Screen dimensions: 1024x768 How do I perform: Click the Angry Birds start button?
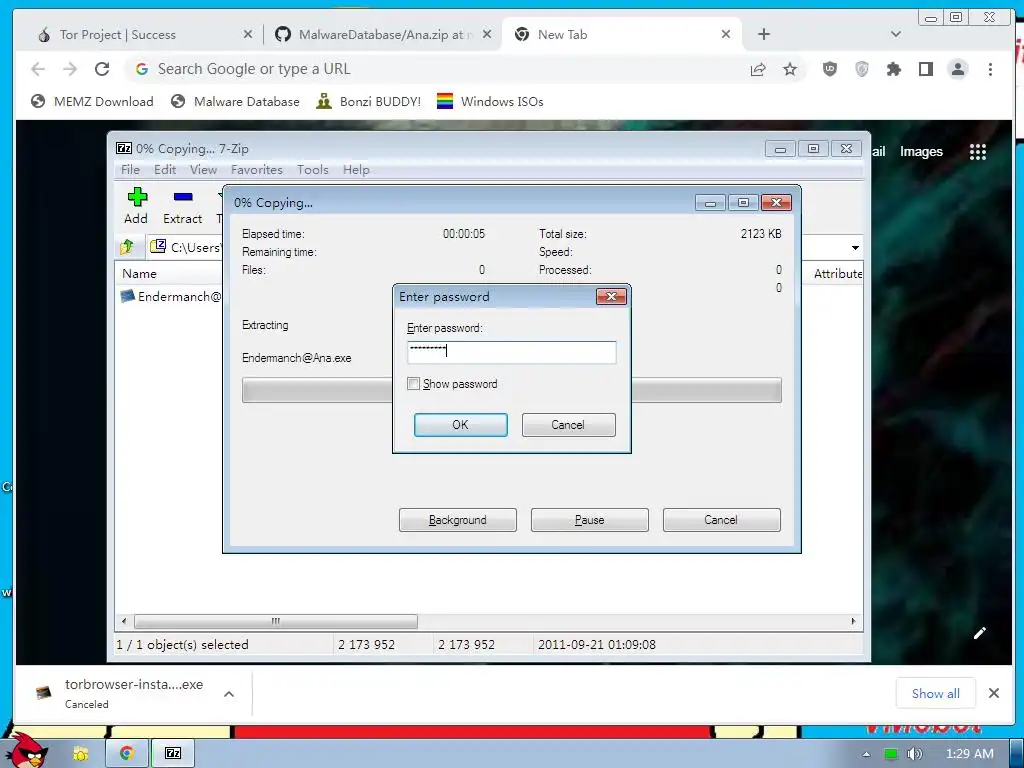point(29,750)
